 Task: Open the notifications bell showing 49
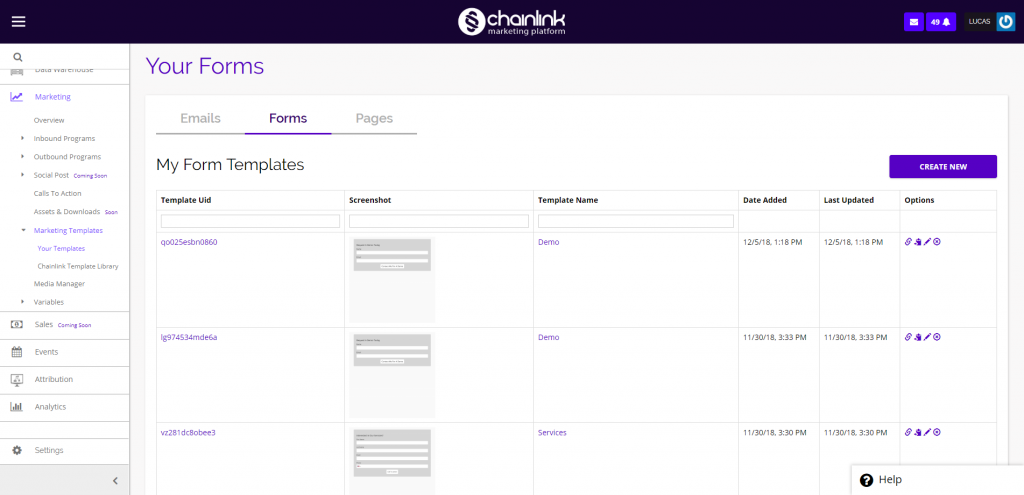coord(941,22)
